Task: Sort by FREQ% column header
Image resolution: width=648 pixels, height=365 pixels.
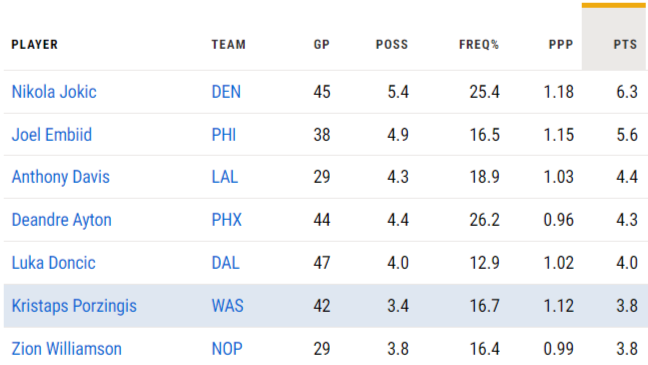Action: [x=479, y=44]
